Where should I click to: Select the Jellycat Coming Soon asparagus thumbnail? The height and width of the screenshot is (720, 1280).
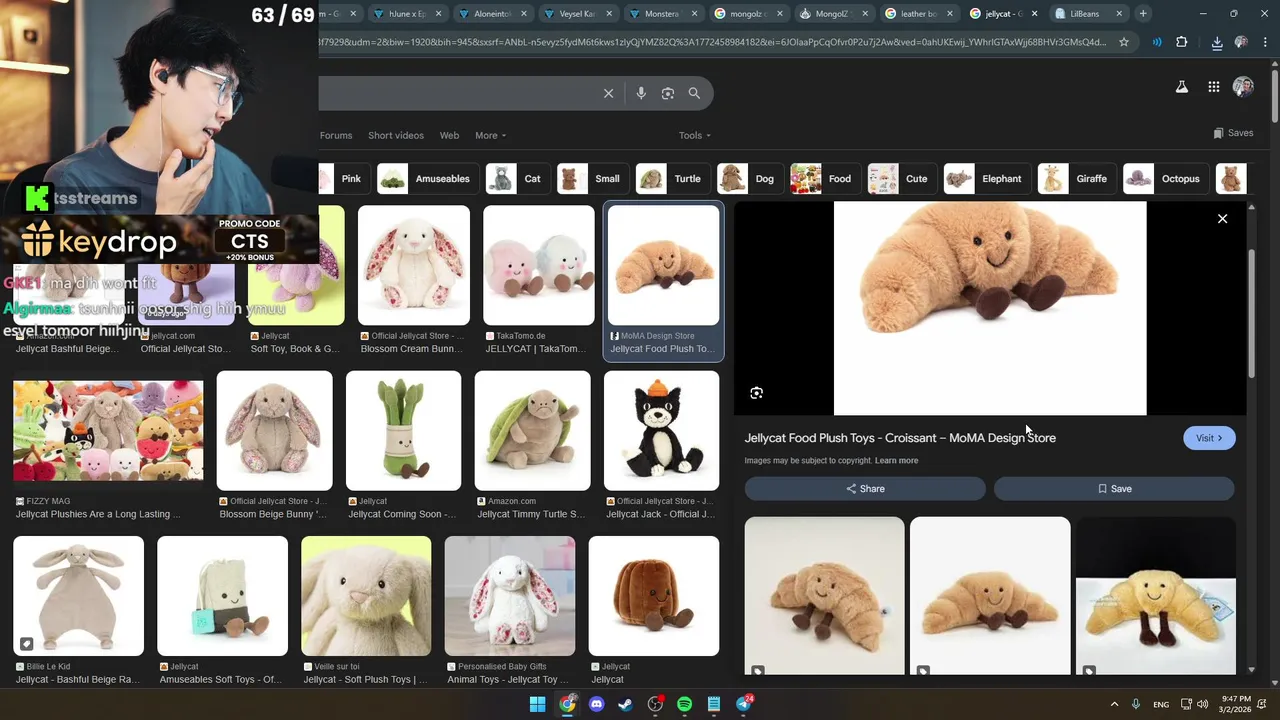pos(404,431)
